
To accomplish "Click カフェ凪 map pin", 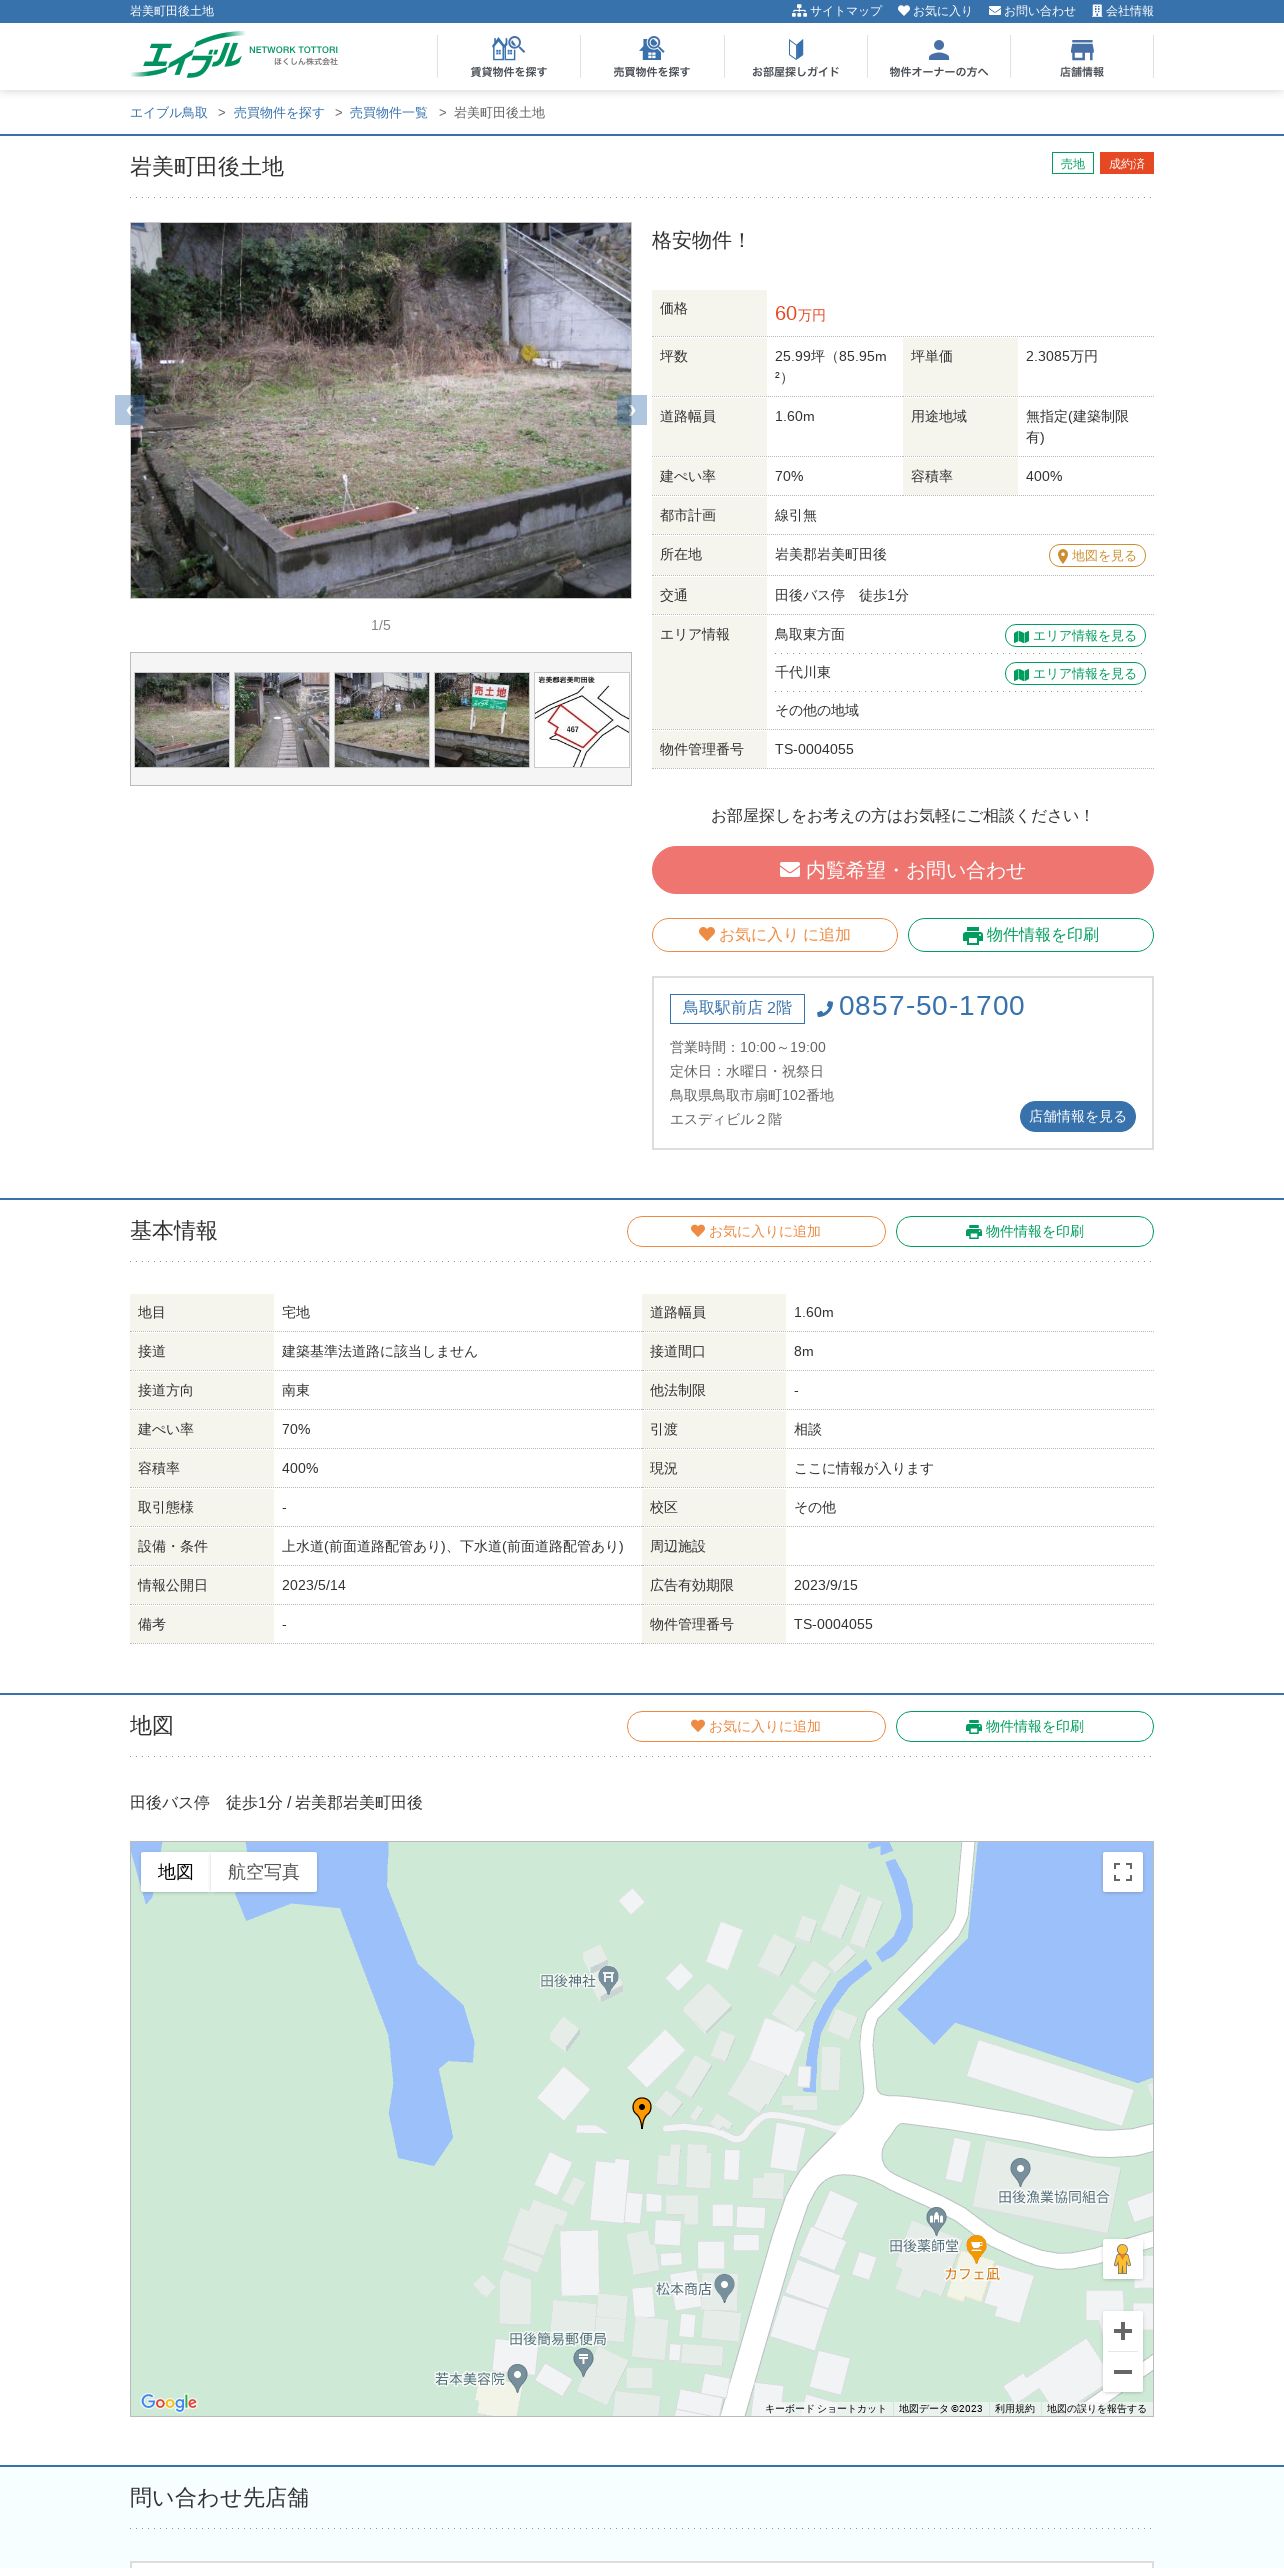I will [x=976, y=2248].
